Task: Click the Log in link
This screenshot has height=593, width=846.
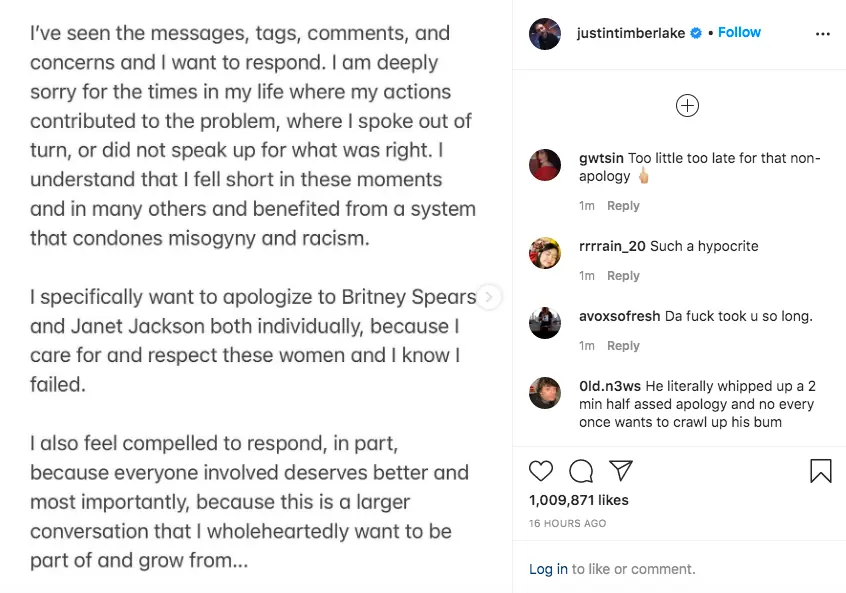Action: point(548,569)
